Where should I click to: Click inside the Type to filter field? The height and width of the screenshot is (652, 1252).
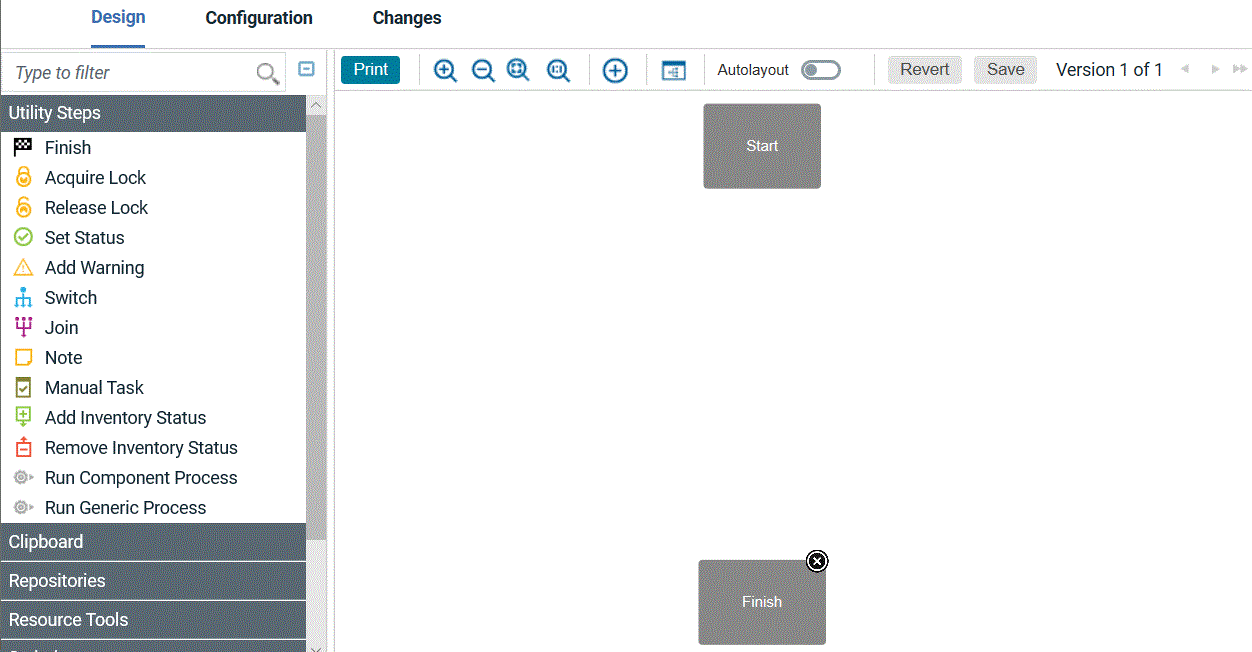point(130,72)
